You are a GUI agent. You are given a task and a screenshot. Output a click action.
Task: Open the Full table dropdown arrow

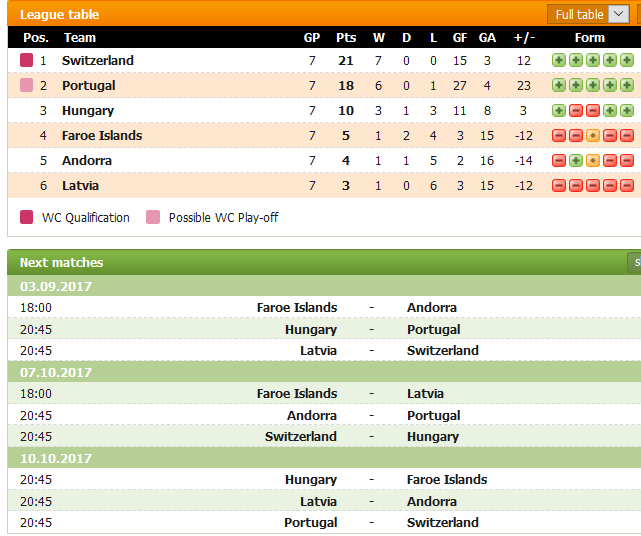[x=619, y=14]
